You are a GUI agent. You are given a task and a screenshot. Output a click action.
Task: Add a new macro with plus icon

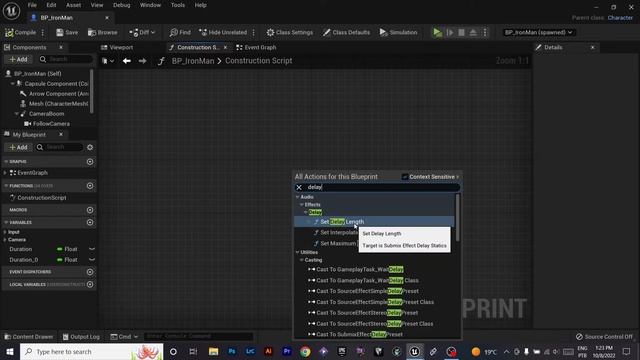(90, 210)
